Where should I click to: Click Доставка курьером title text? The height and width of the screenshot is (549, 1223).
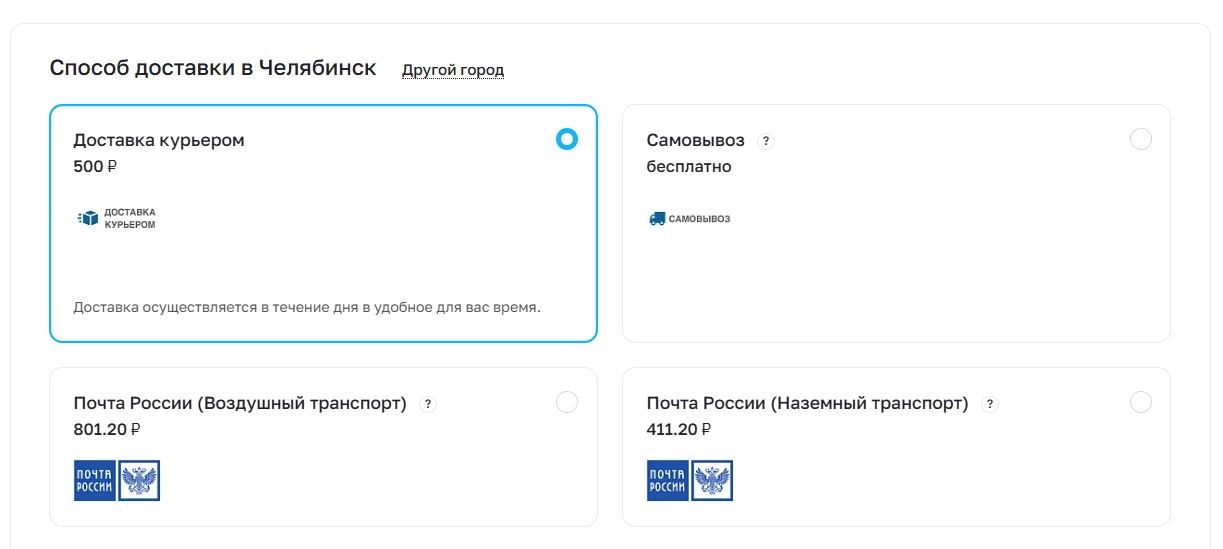coord(159,140)
